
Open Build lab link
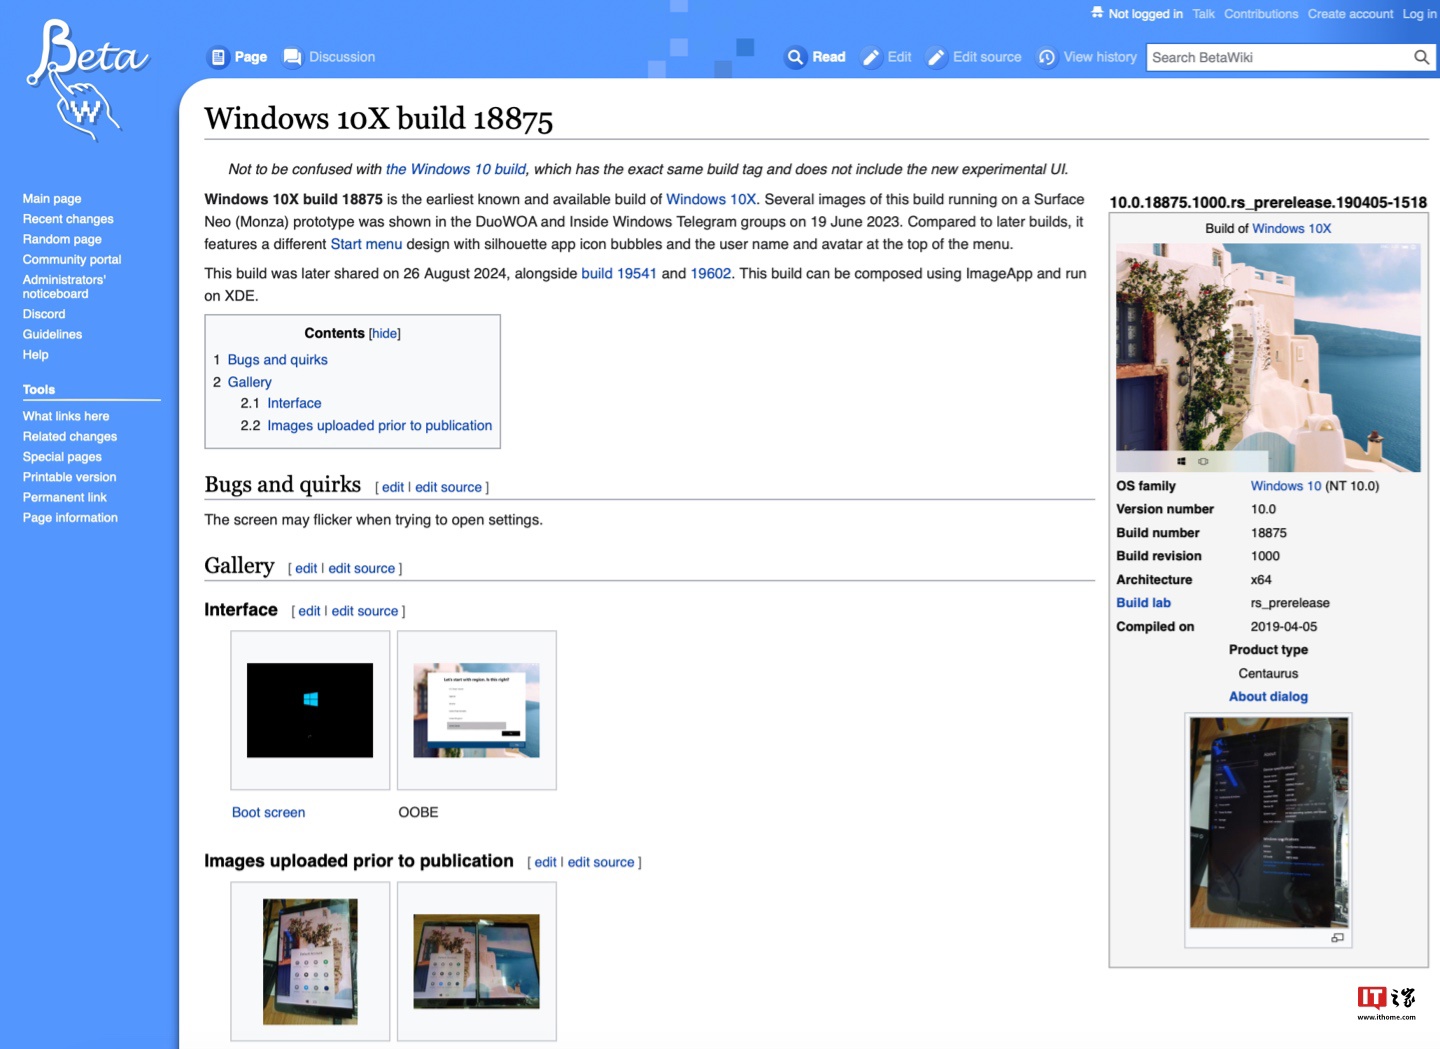click(x=1143, y=603)
